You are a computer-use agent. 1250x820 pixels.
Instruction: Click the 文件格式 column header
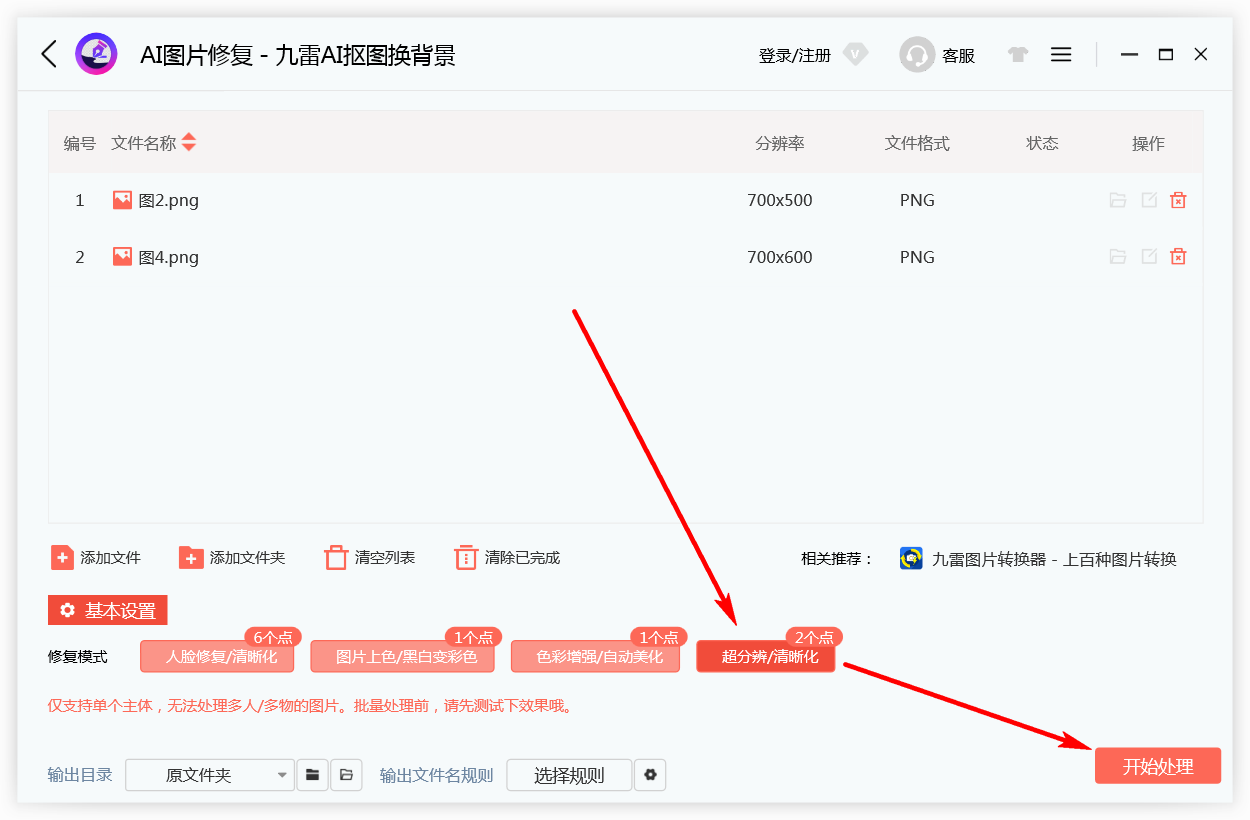(x=917, y=143)
